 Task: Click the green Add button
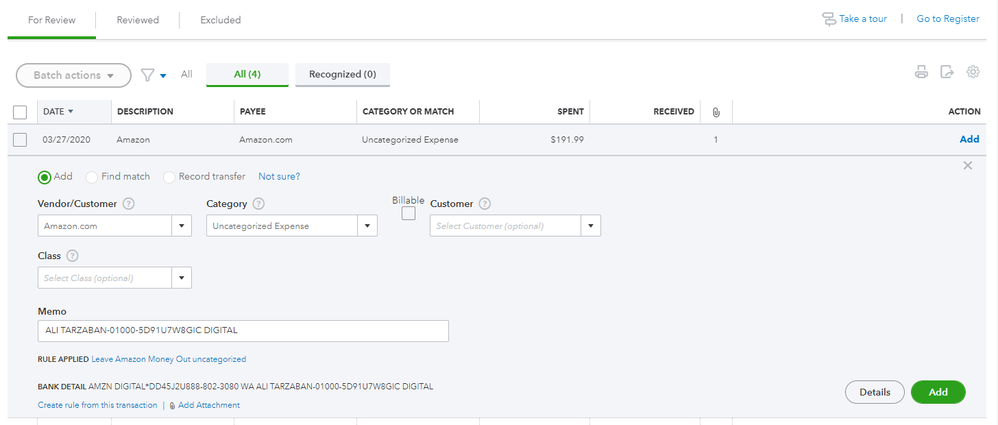click(x=938, y=392)
